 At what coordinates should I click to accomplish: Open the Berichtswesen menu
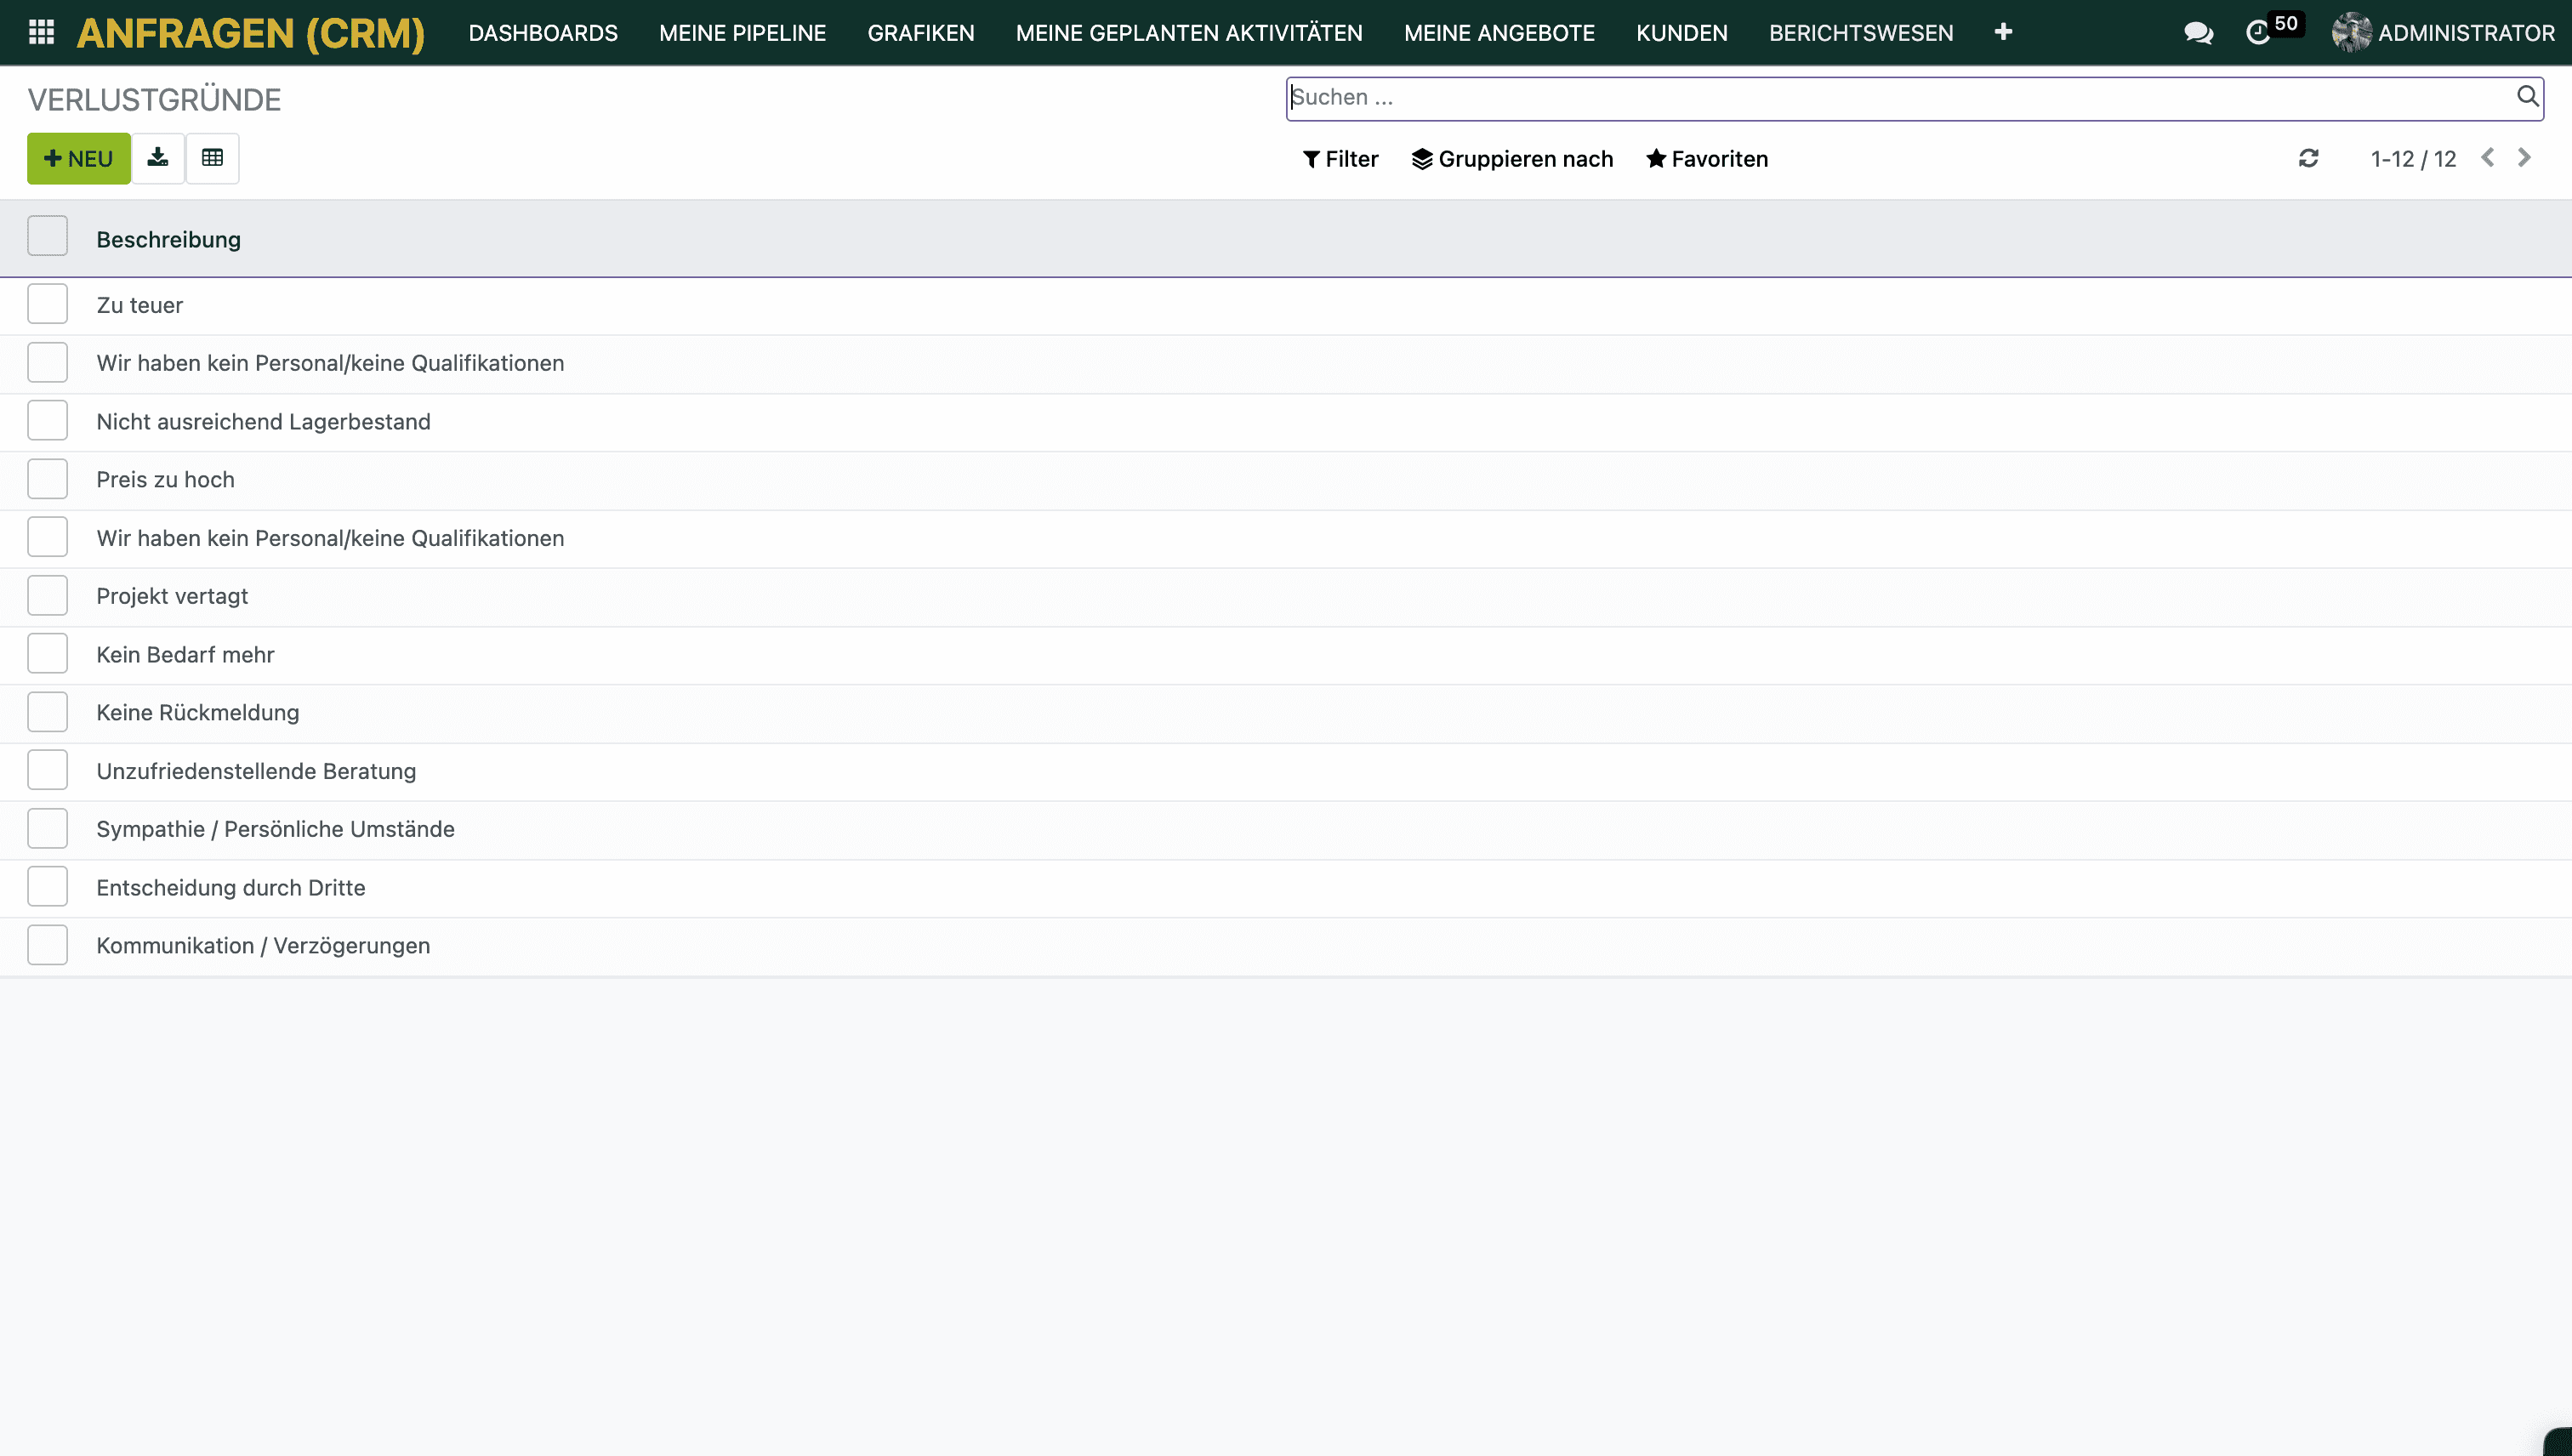[1860, 33]
